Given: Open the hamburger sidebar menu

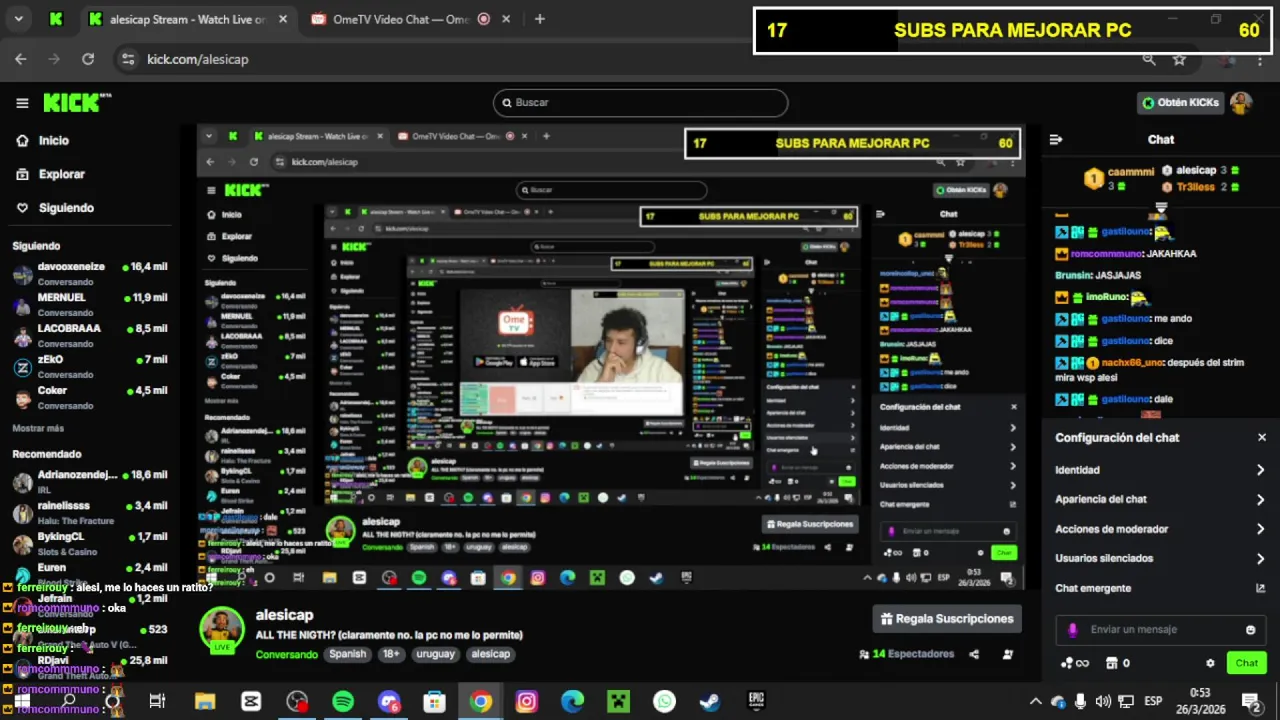Looking at the screenshot, I should tap(22, 103).
